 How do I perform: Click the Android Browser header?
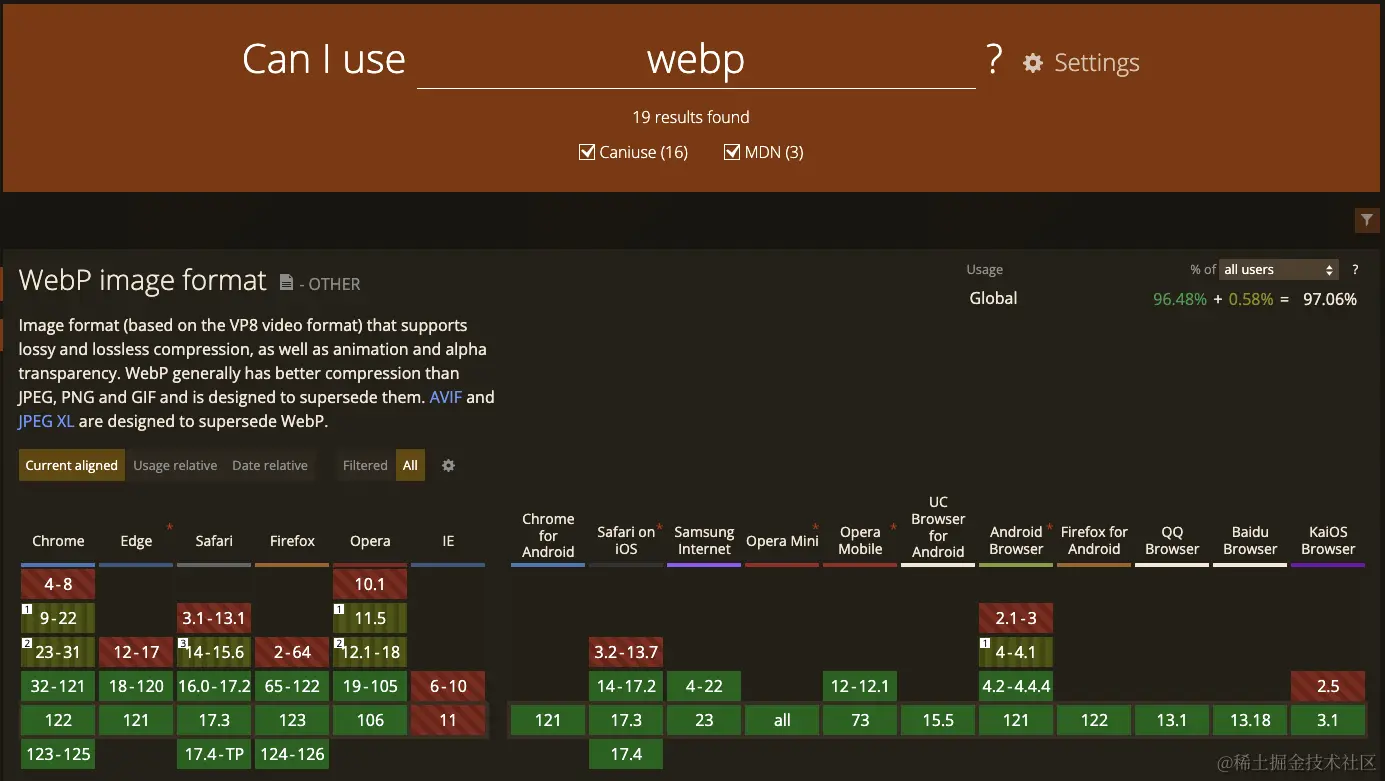(x=1016, y=540)
